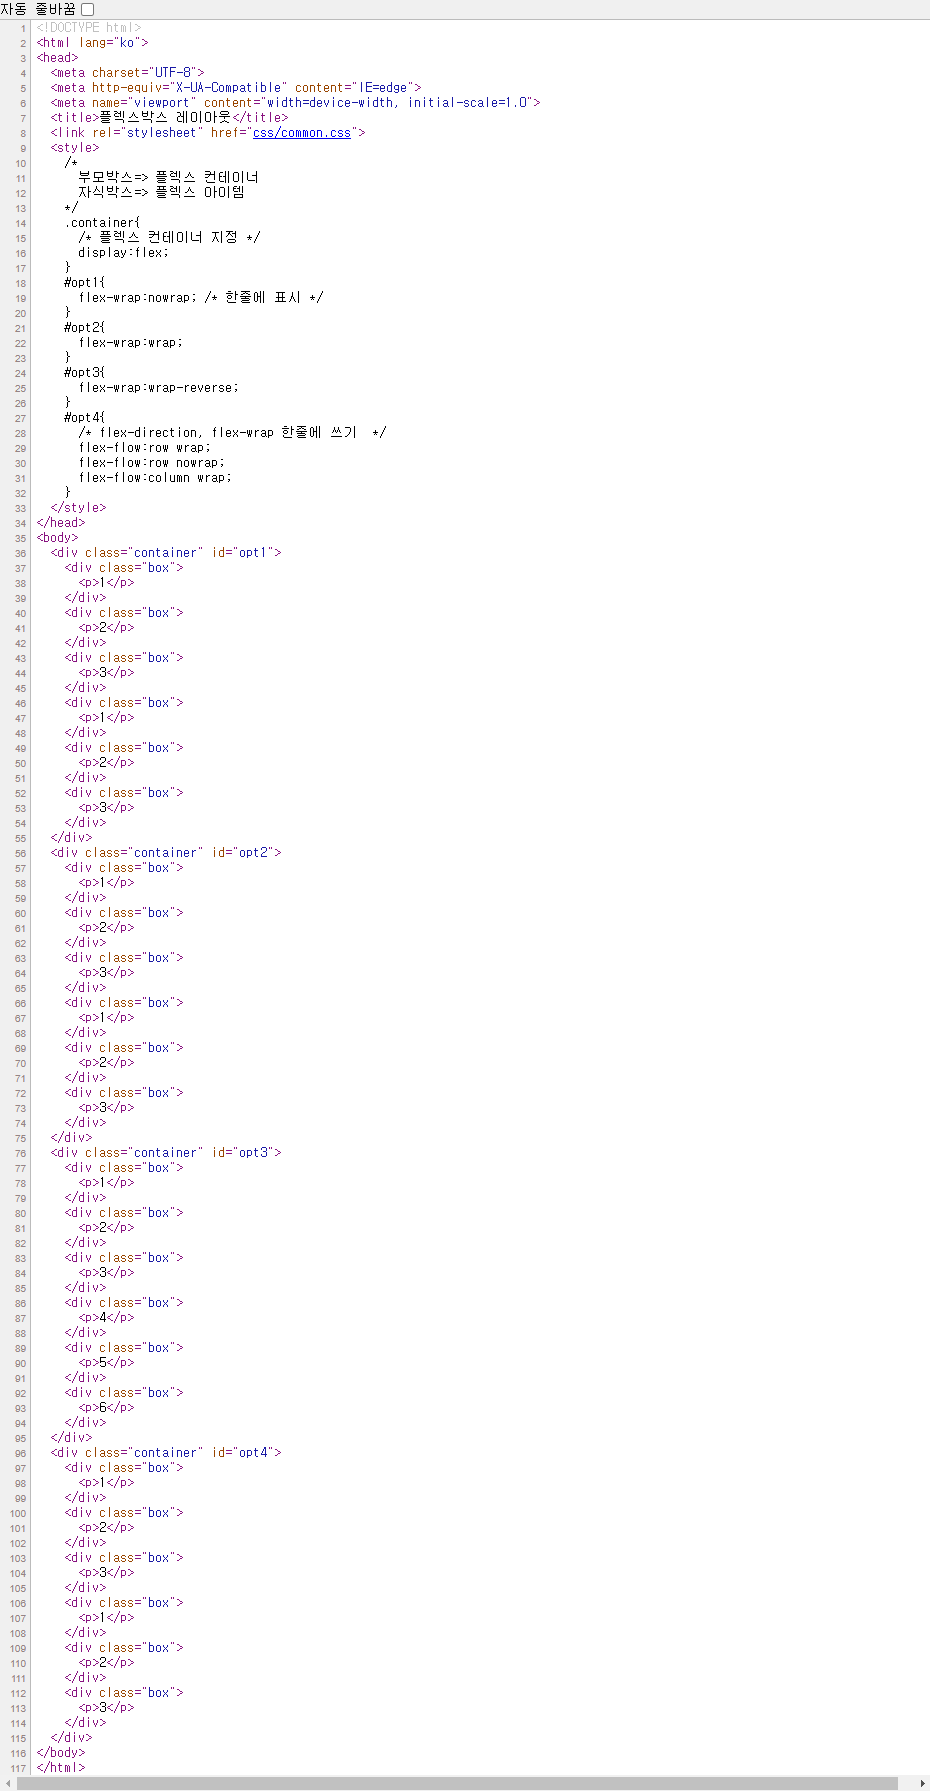Click the flex-wrap:wrap-reverse declaration
Image resolution: width=930 pixels, height=1791 pixels.
click(158, 388)
